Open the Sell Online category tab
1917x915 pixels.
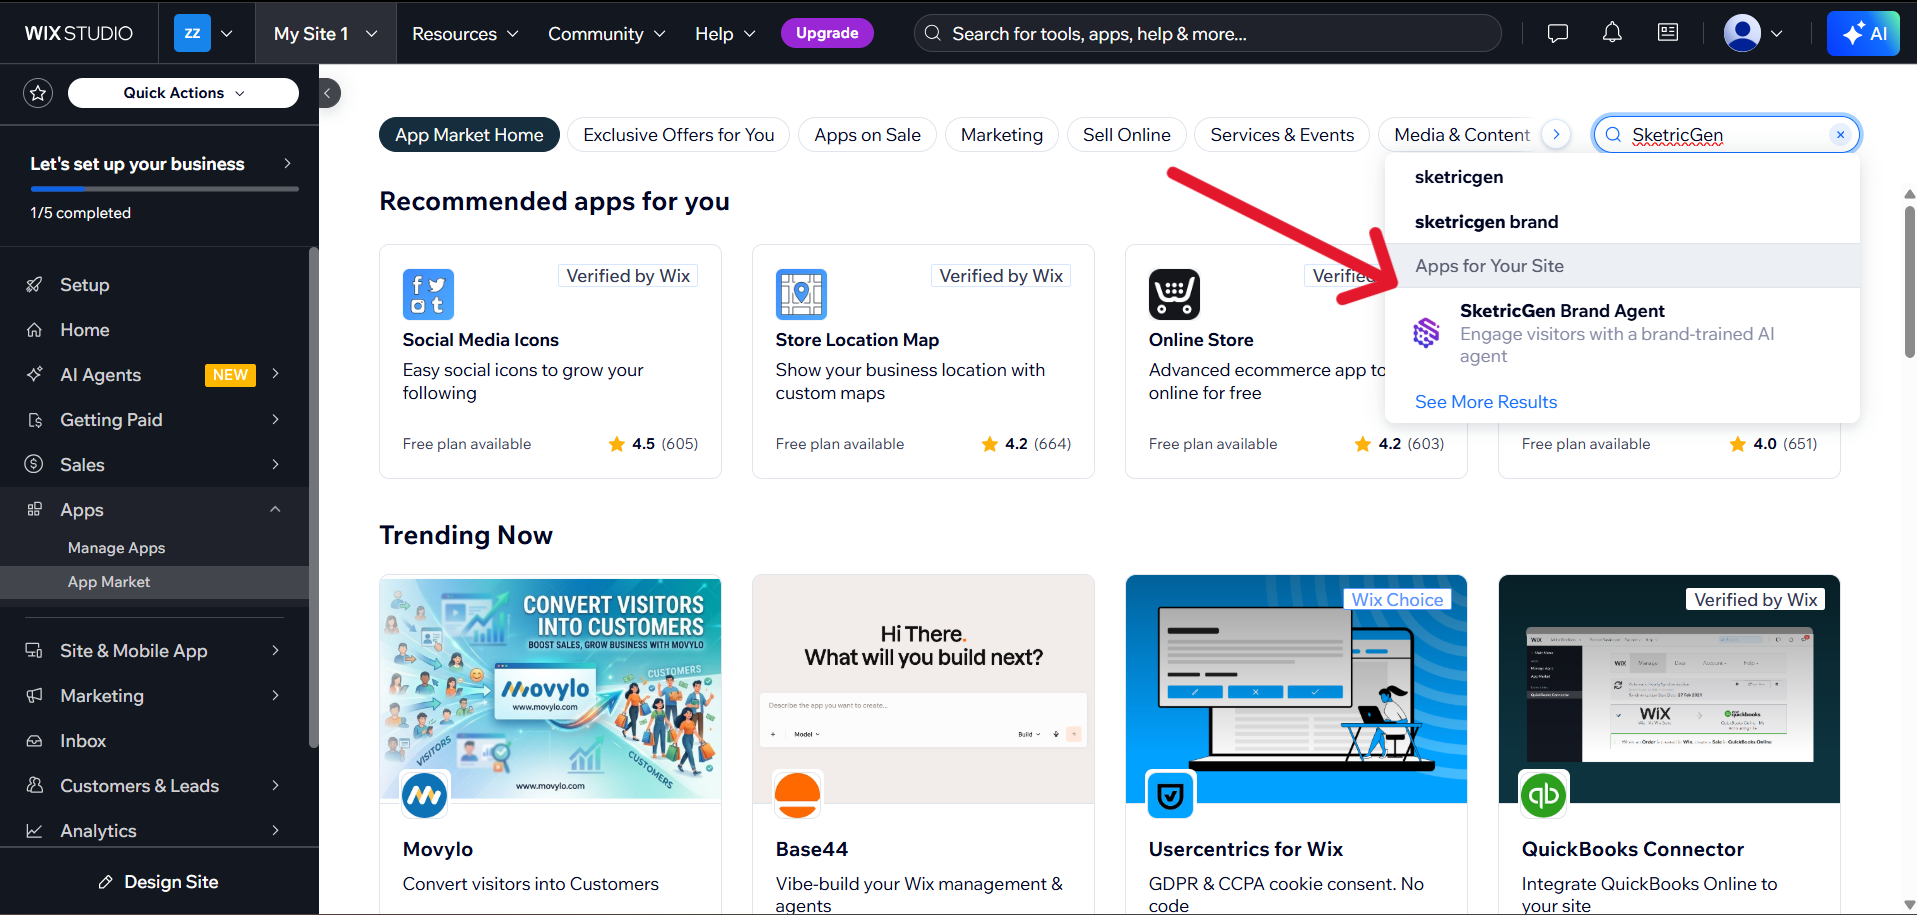1126,135
